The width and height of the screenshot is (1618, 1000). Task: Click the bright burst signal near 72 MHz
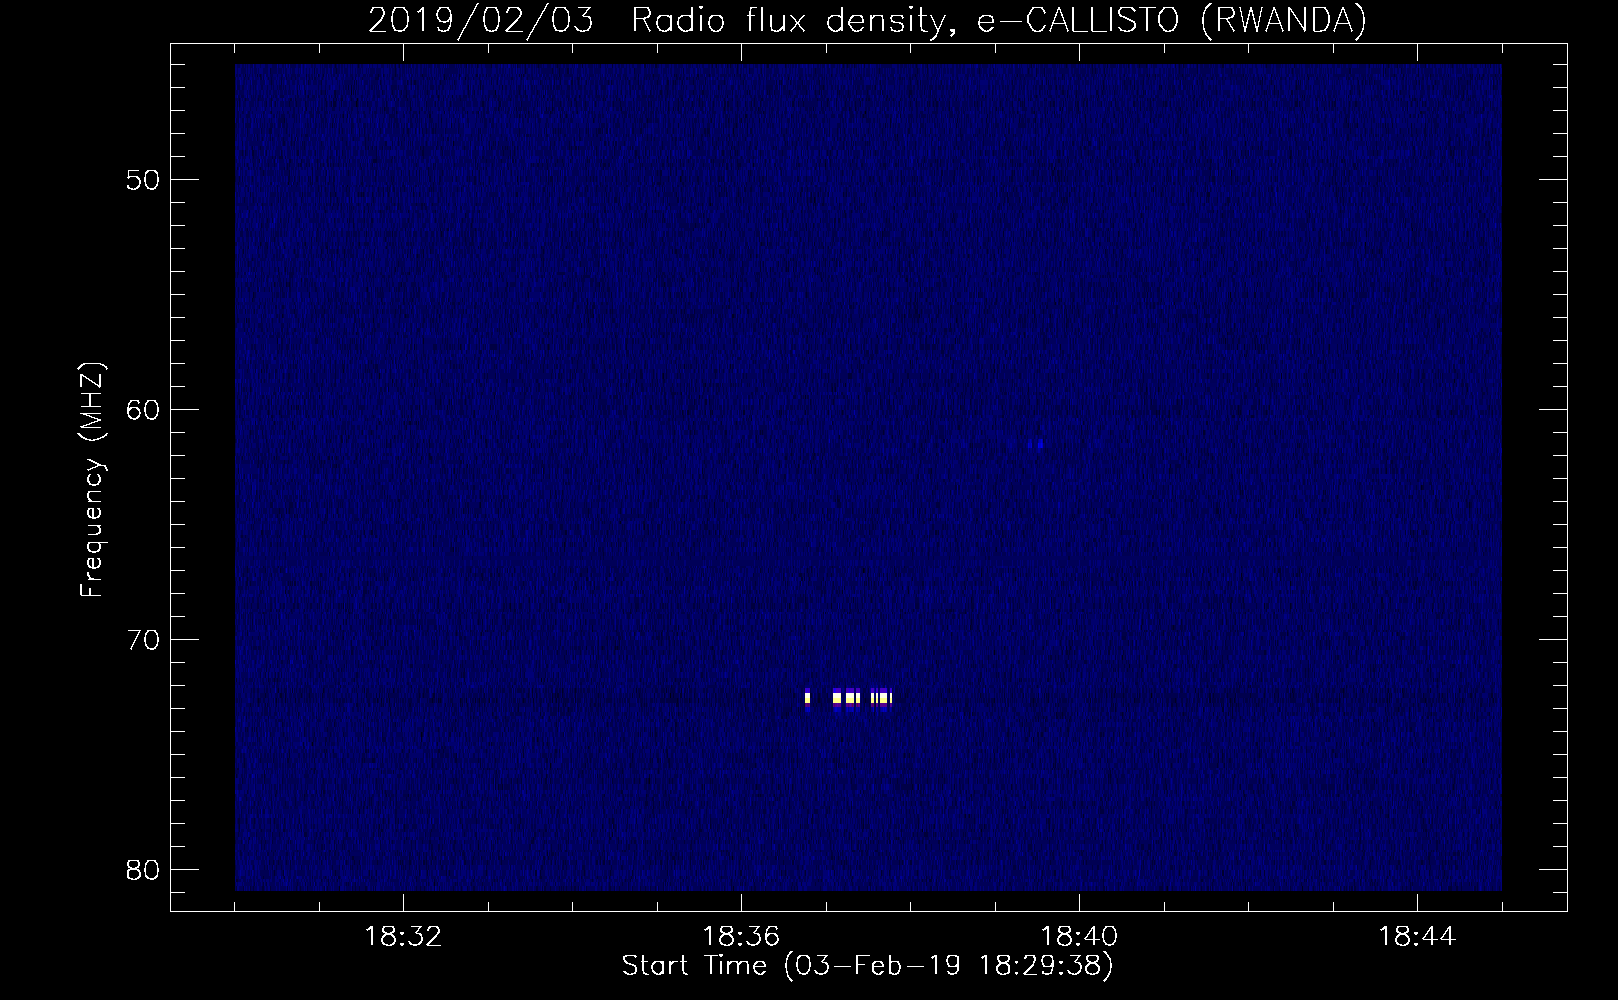(x=848, y=697)
